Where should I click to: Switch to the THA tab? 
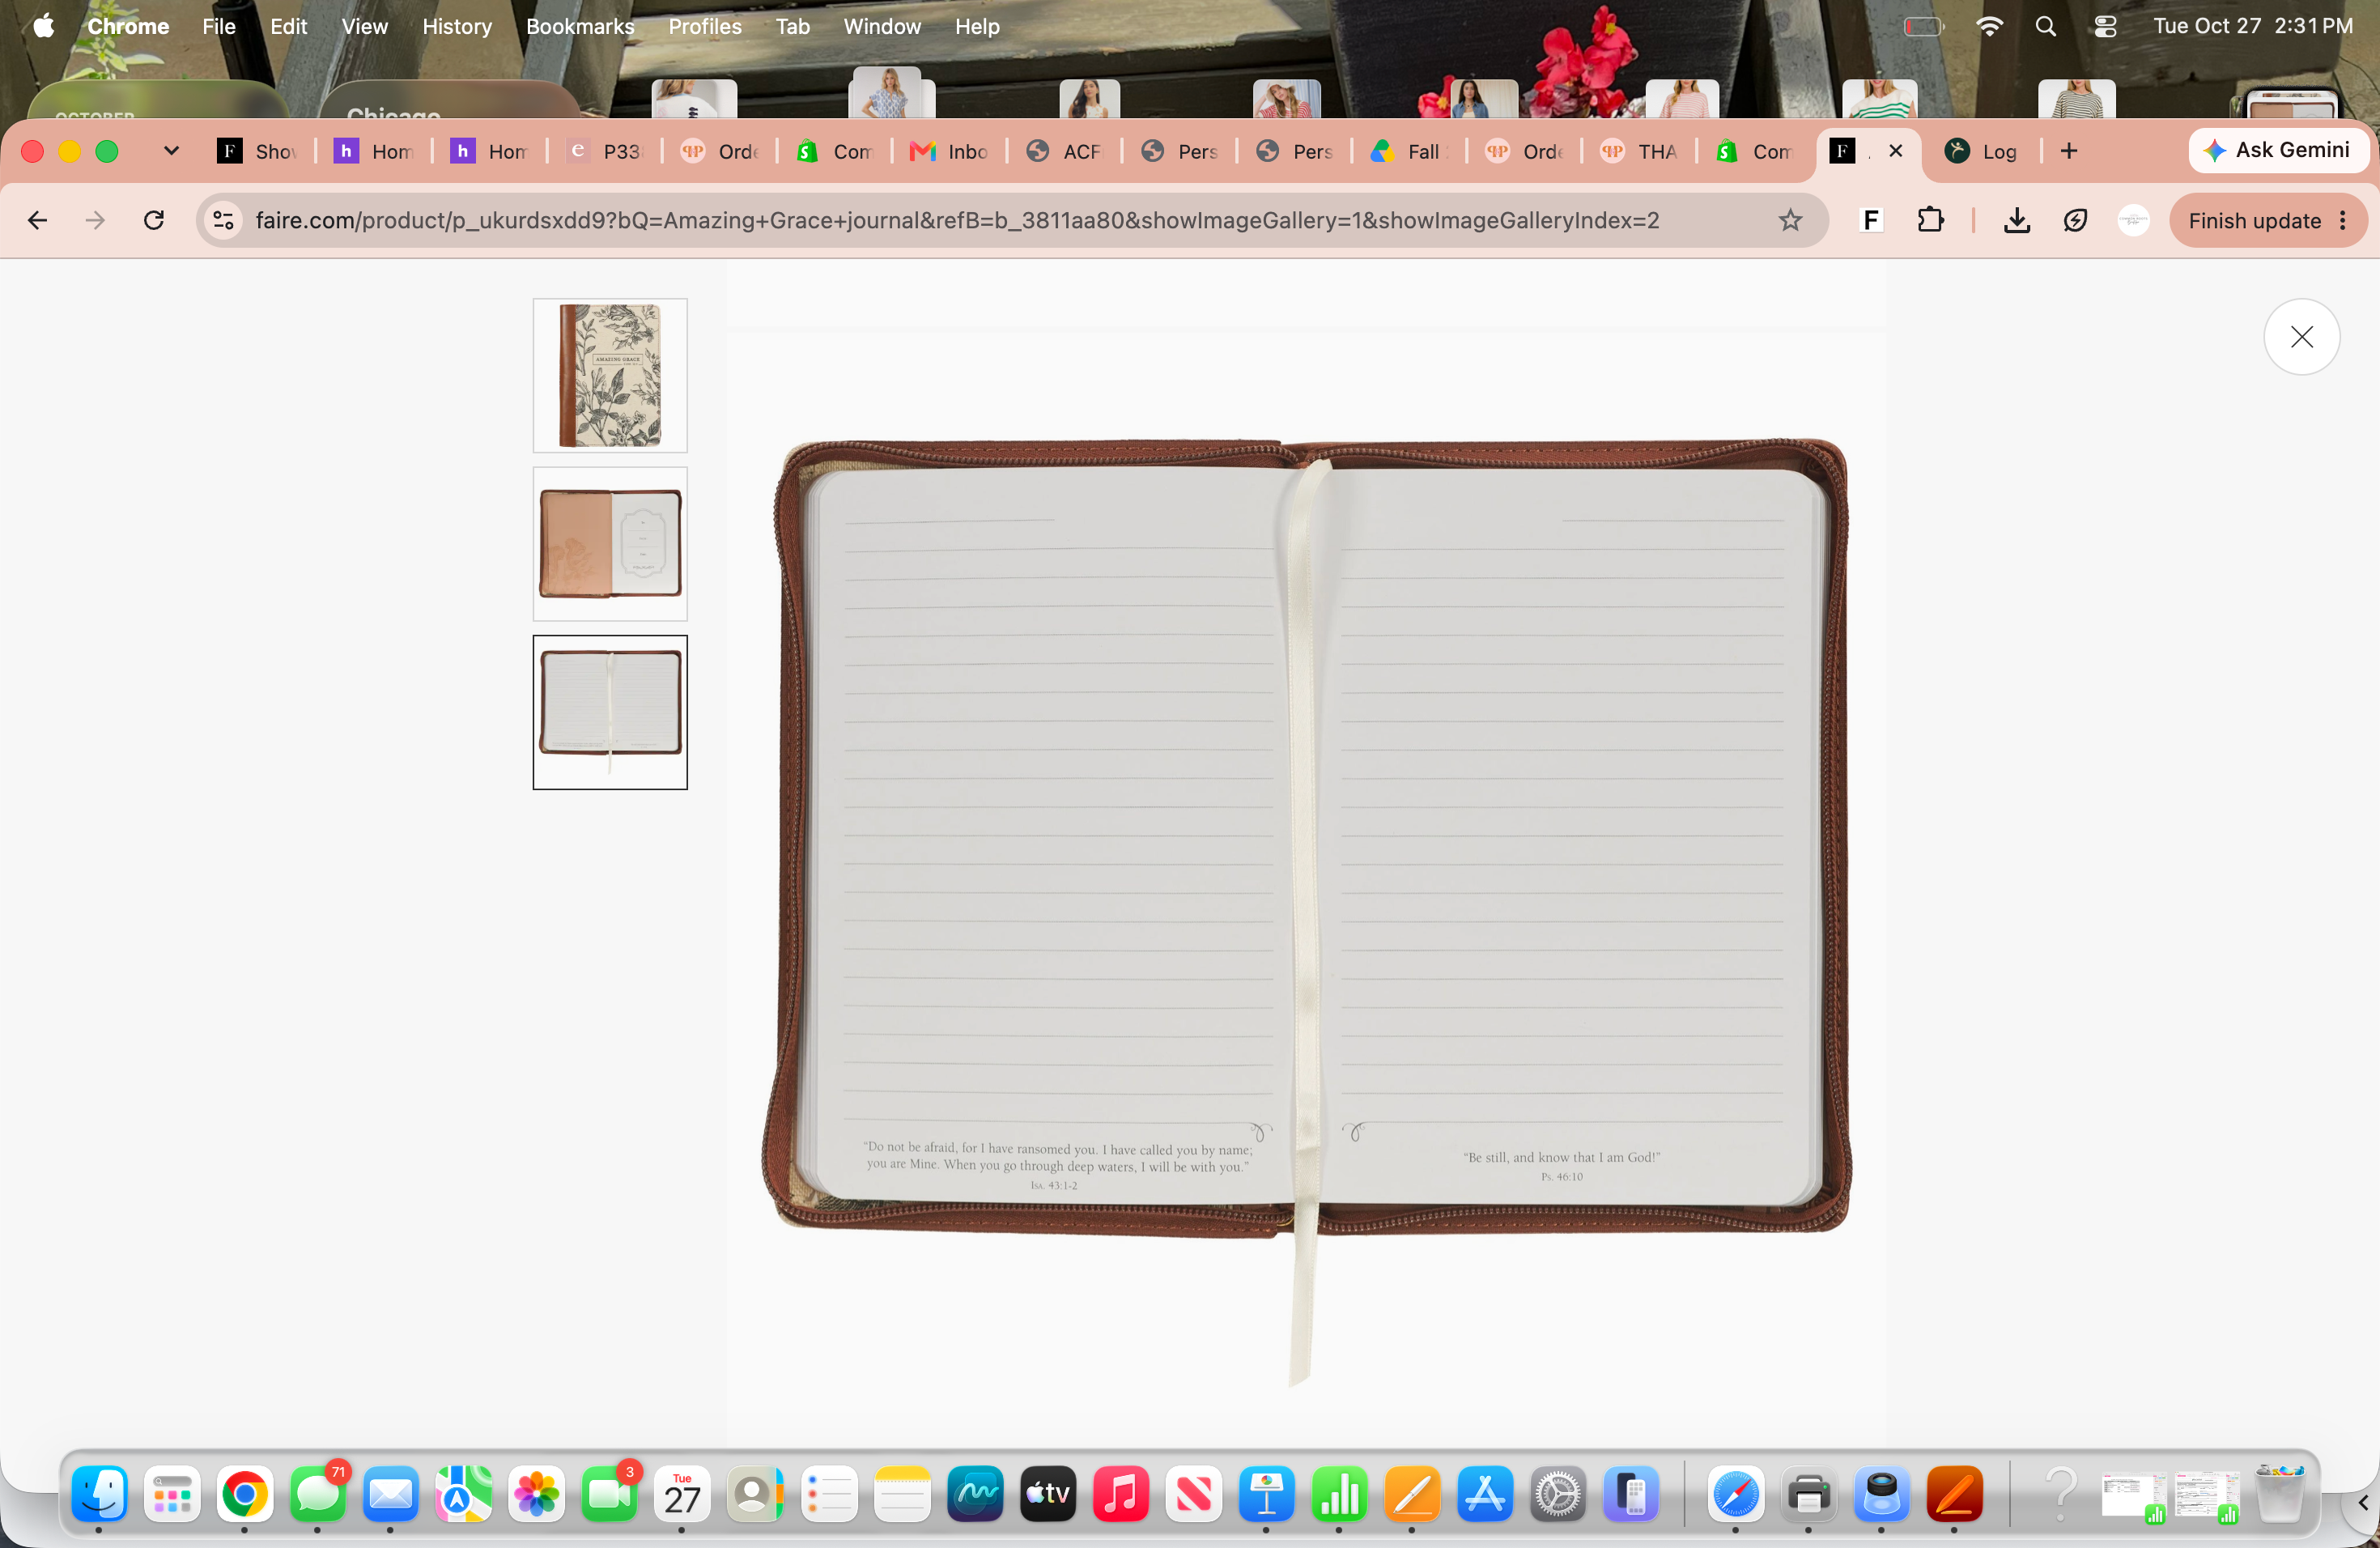[x=1638, y=151]
